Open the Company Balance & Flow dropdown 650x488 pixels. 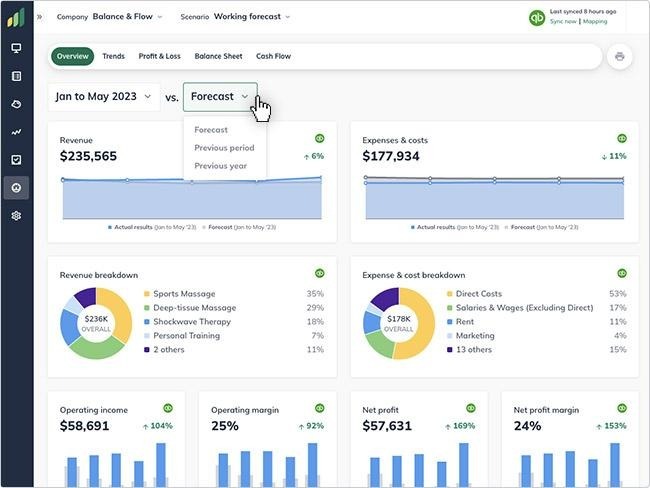click(x=109, y=17)
